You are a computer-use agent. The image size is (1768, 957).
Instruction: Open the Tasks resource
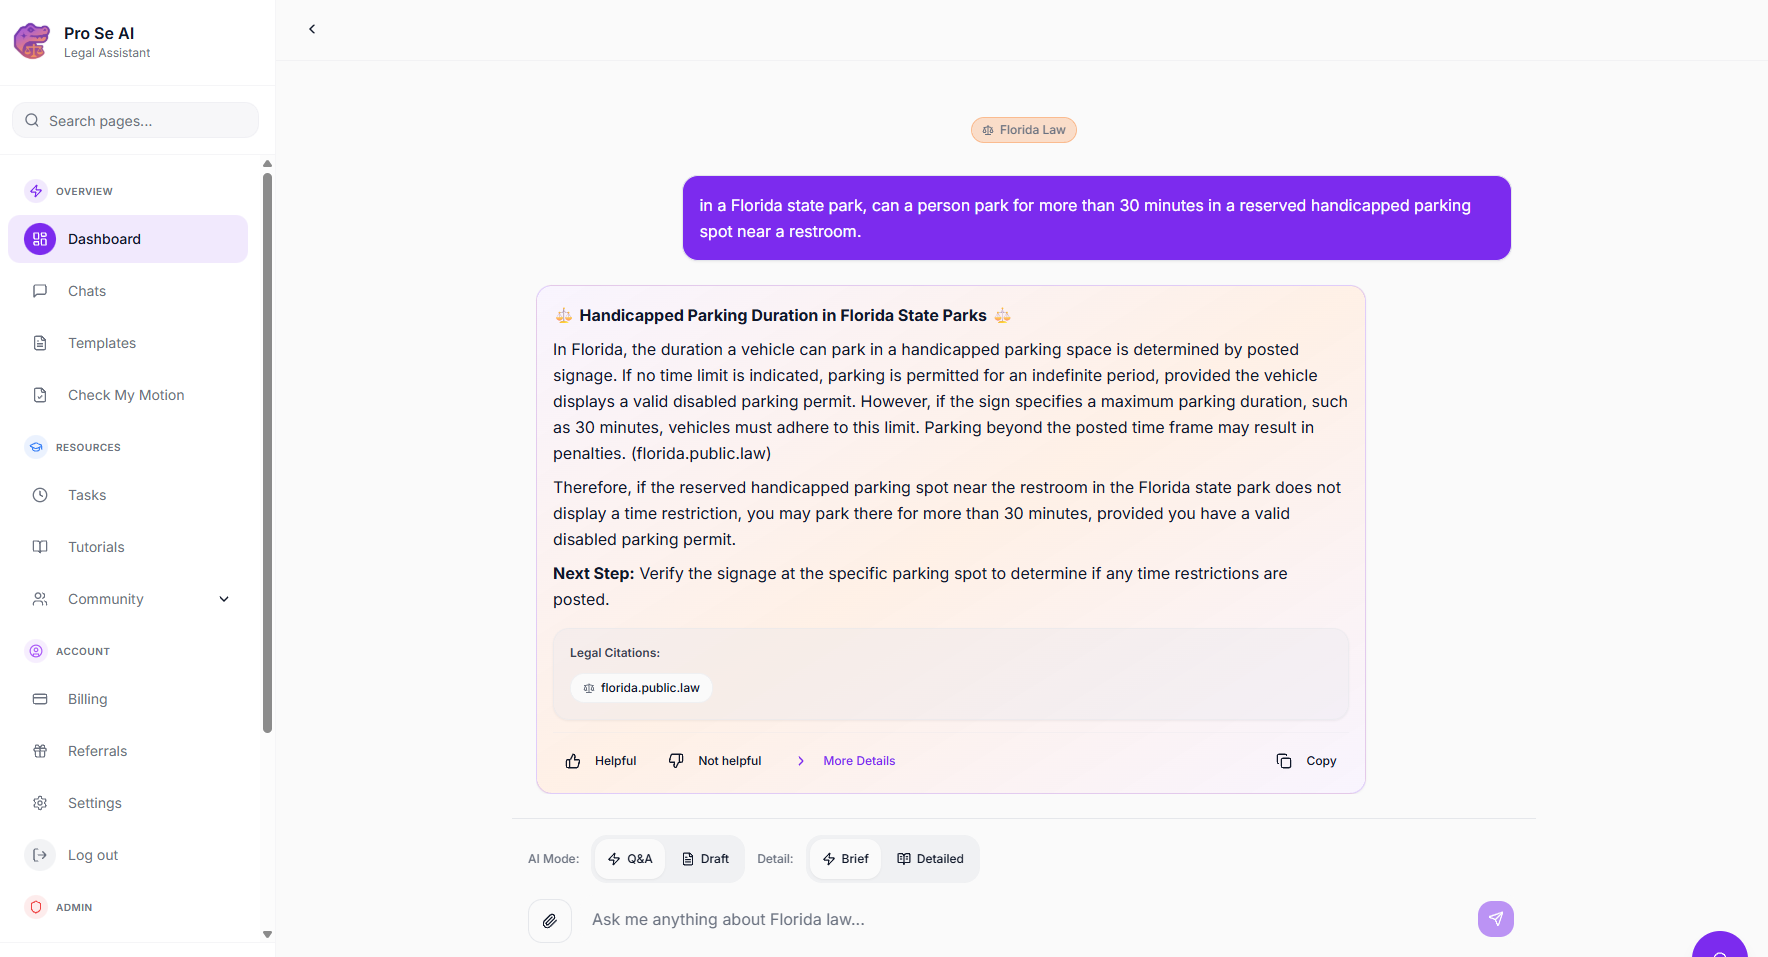click(86, 494)
